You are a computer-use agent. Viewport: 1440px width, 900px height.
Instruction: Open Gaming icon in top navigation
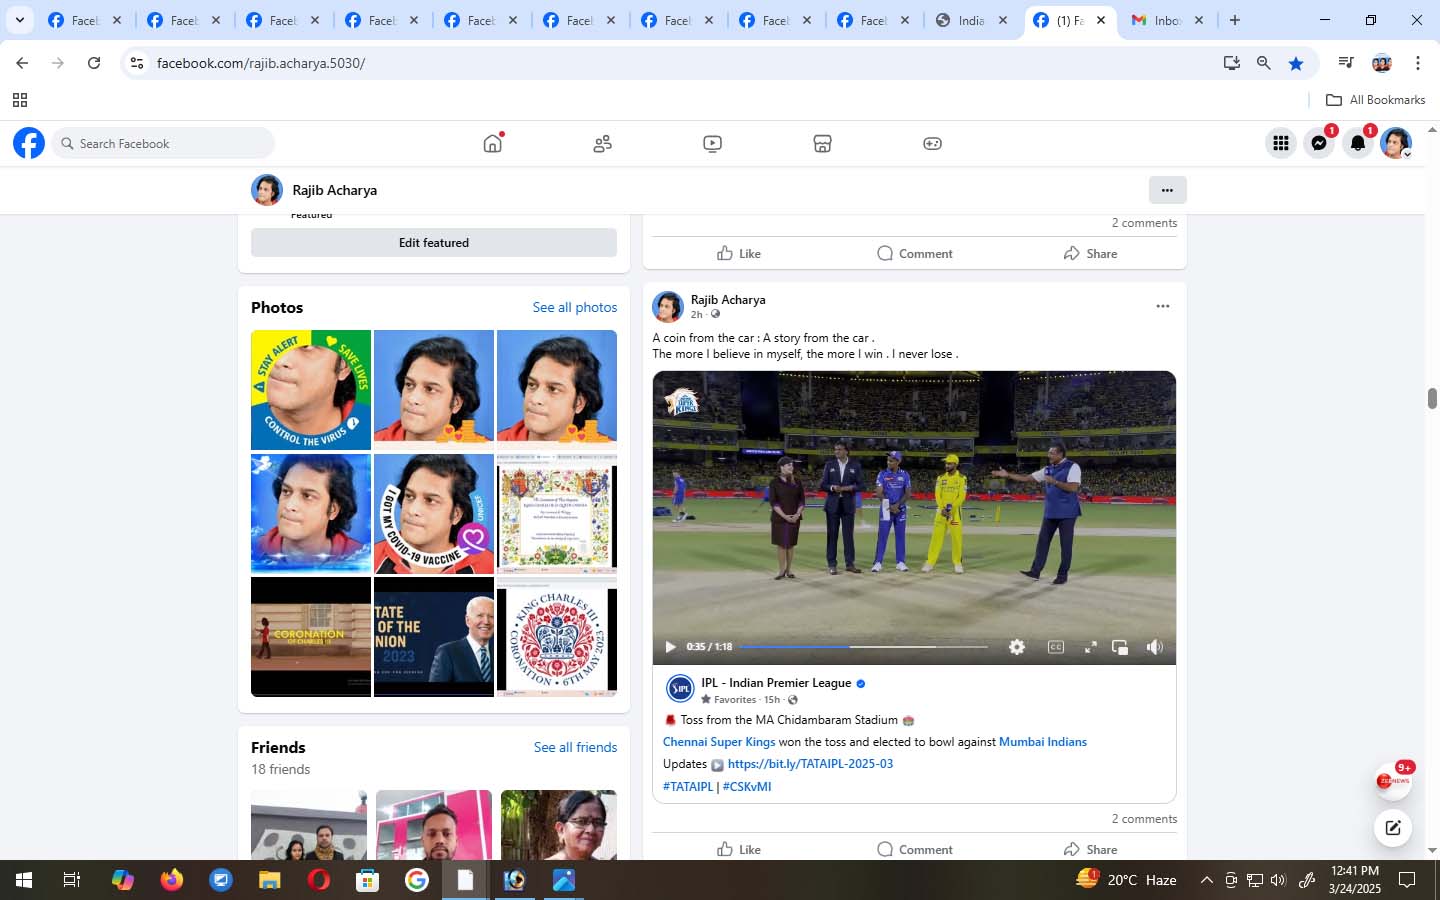[x=932, y=144]
